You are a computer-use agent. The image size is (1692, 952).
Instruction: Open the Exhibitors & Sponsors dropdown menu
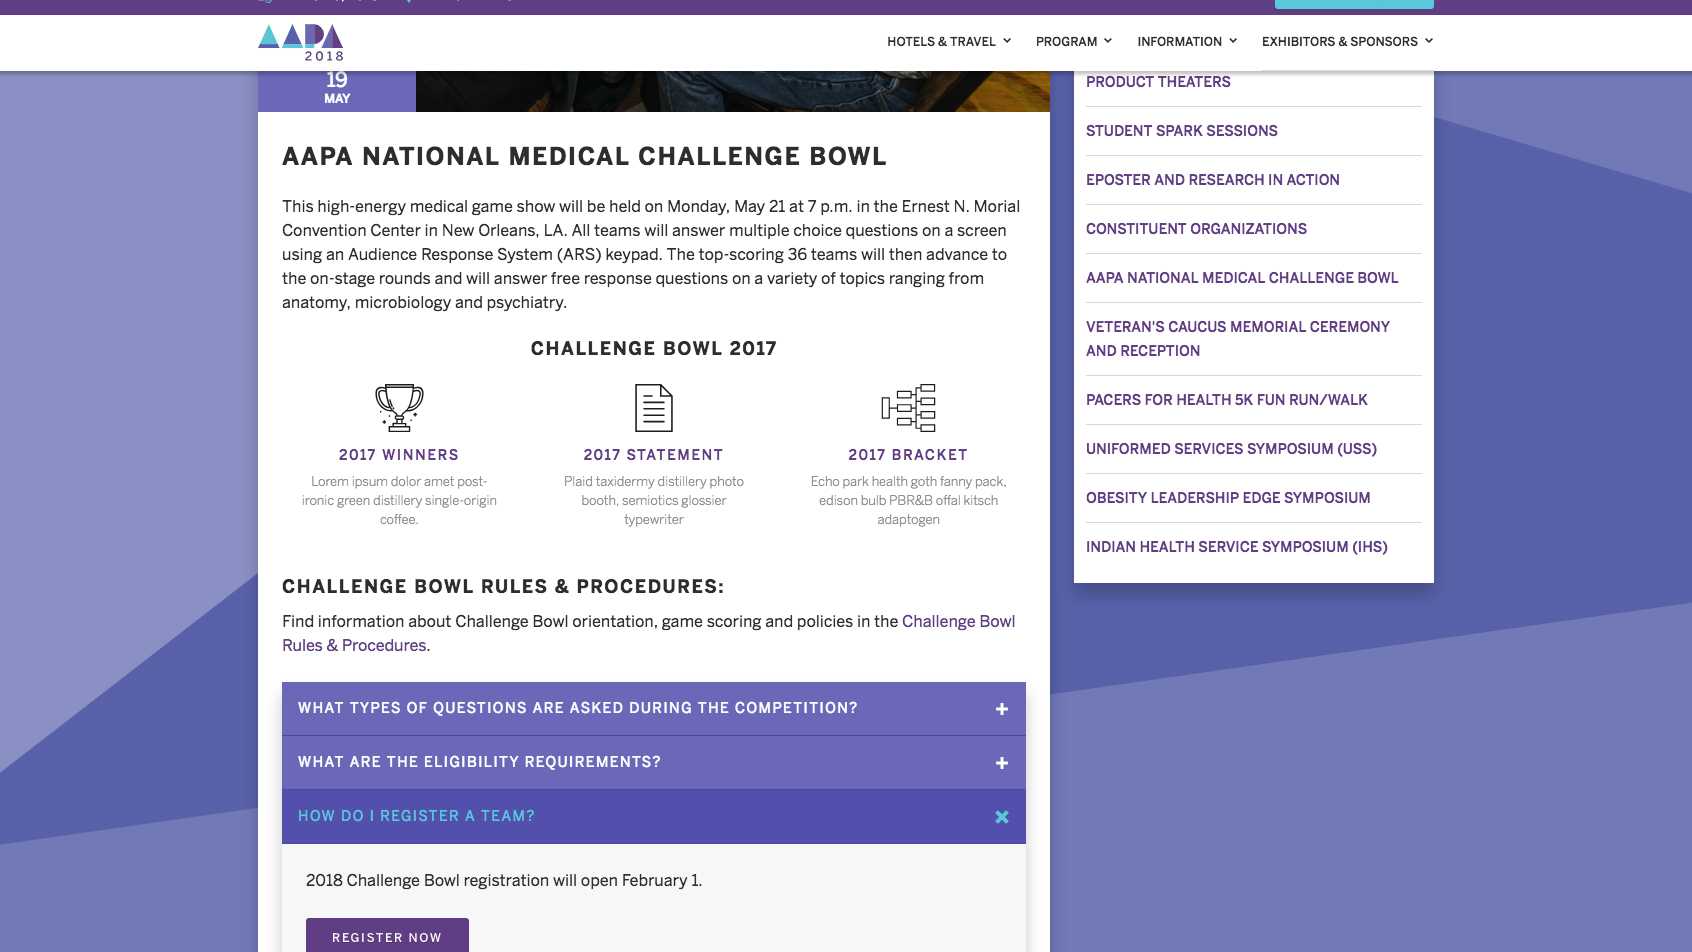coord(1347,41)
